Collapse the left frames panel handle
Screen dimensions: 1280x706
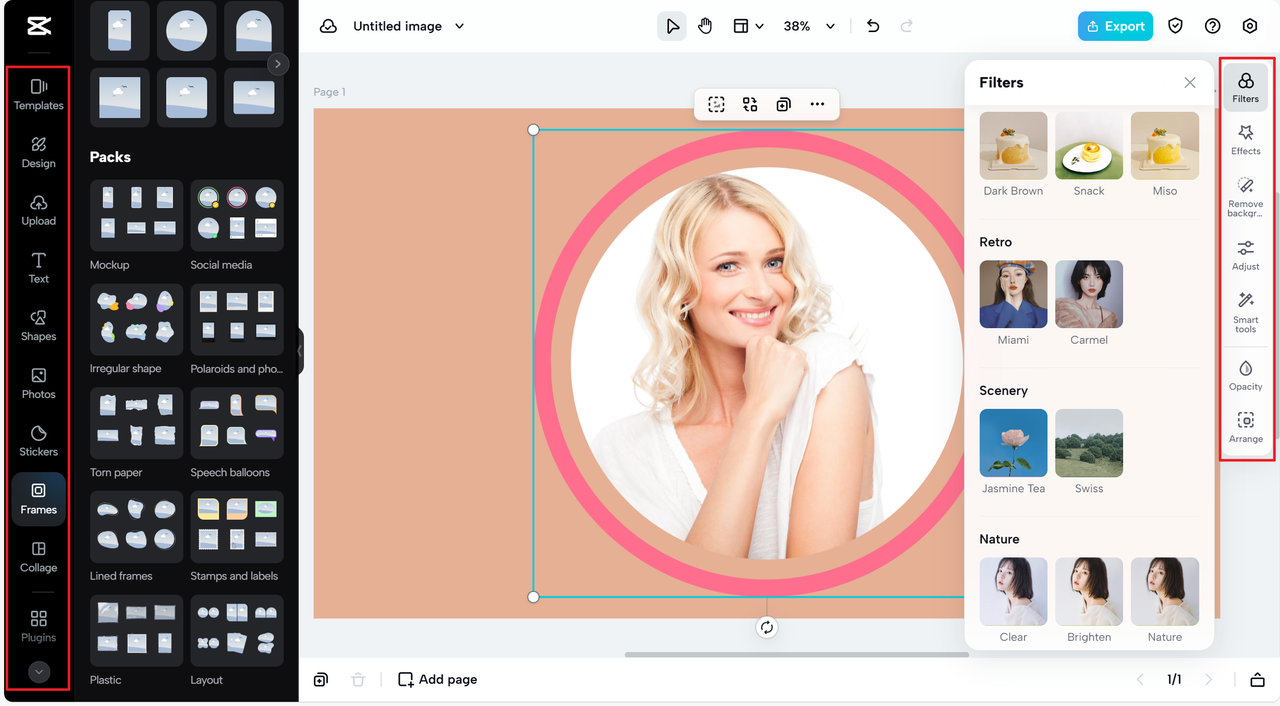[300, 352]
